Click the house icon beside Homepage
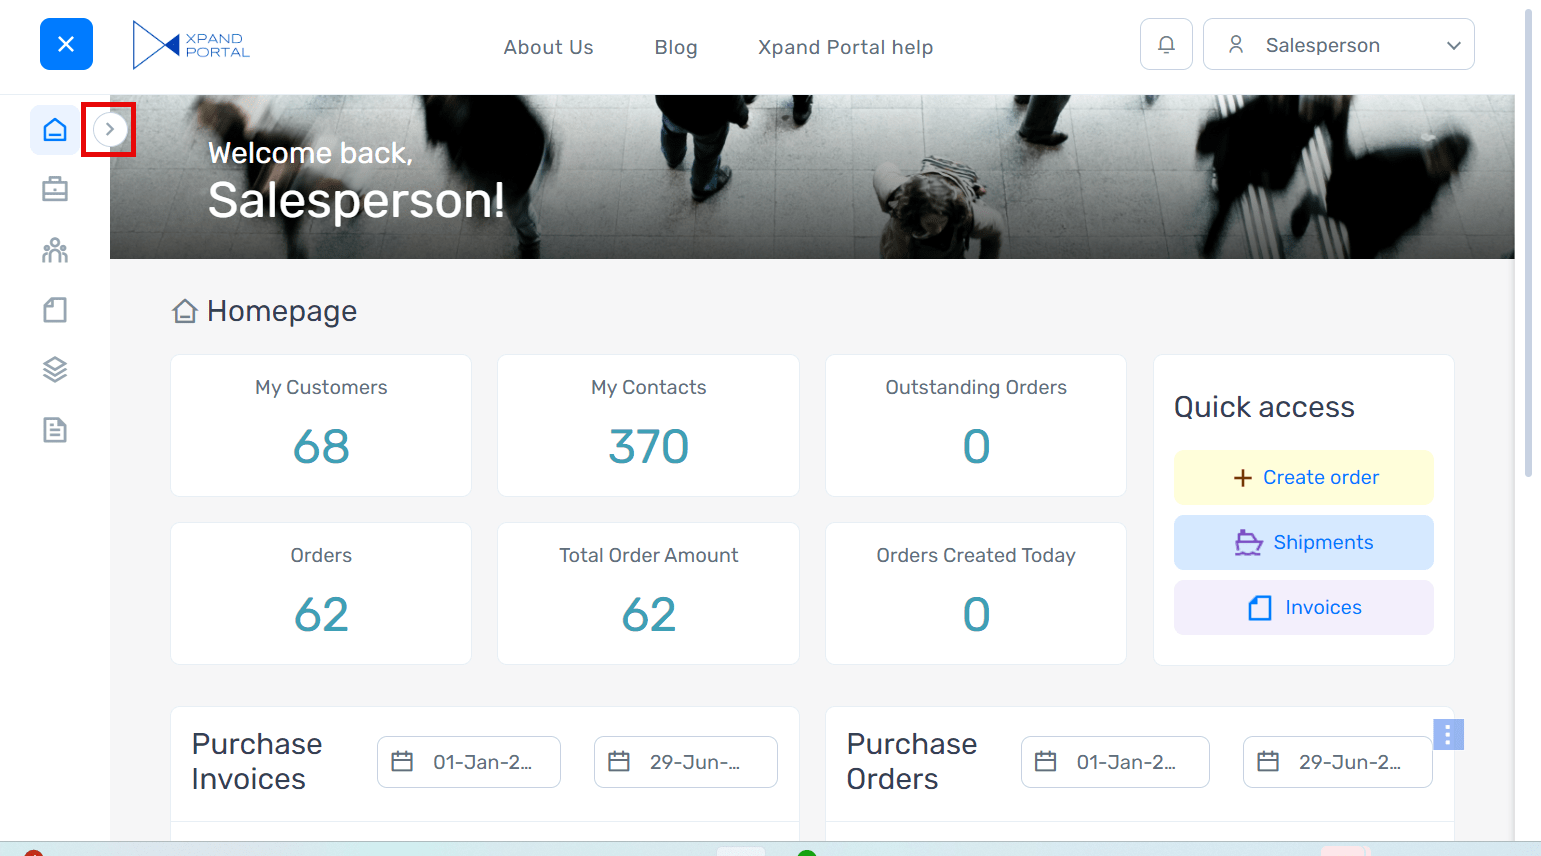The height and width of the screenshot is (856, 1541). tap(185, 311)
